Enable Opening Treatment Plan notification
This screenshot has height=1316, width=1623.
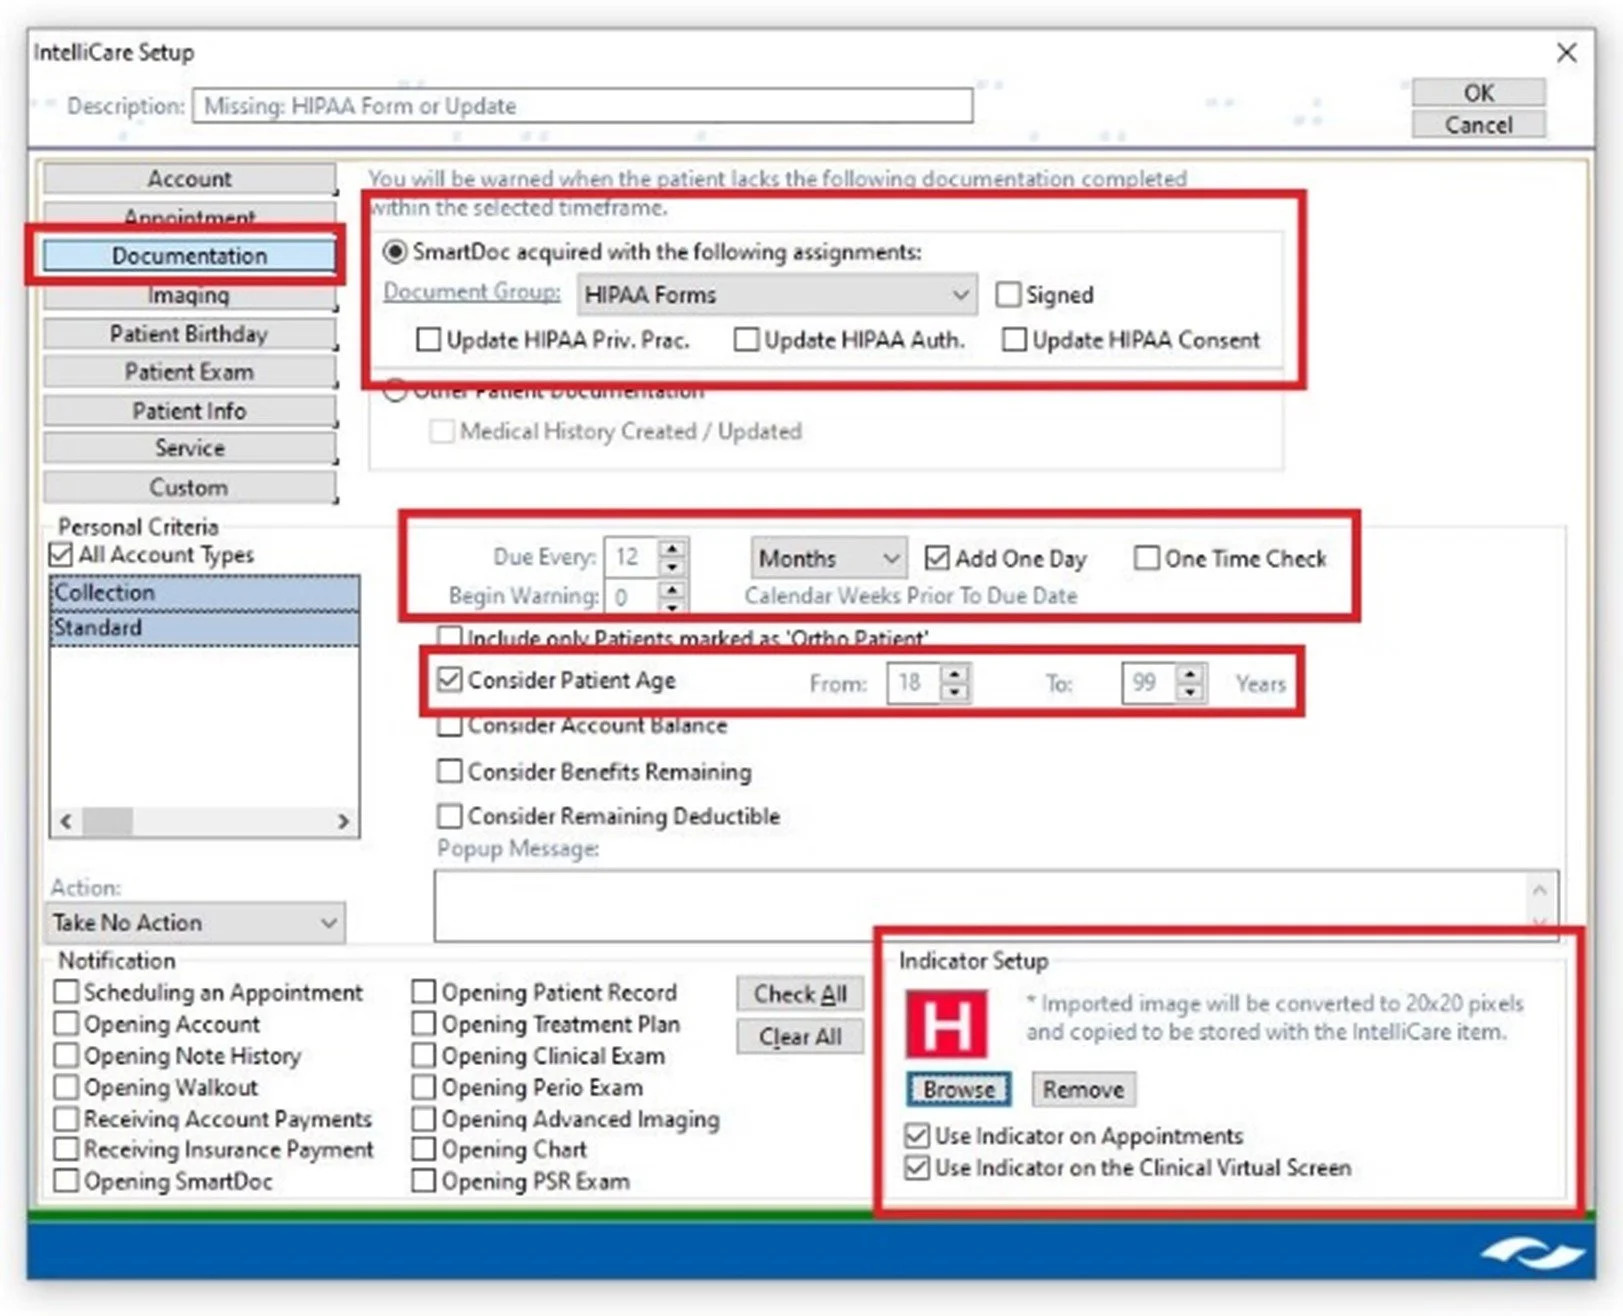424,1024
